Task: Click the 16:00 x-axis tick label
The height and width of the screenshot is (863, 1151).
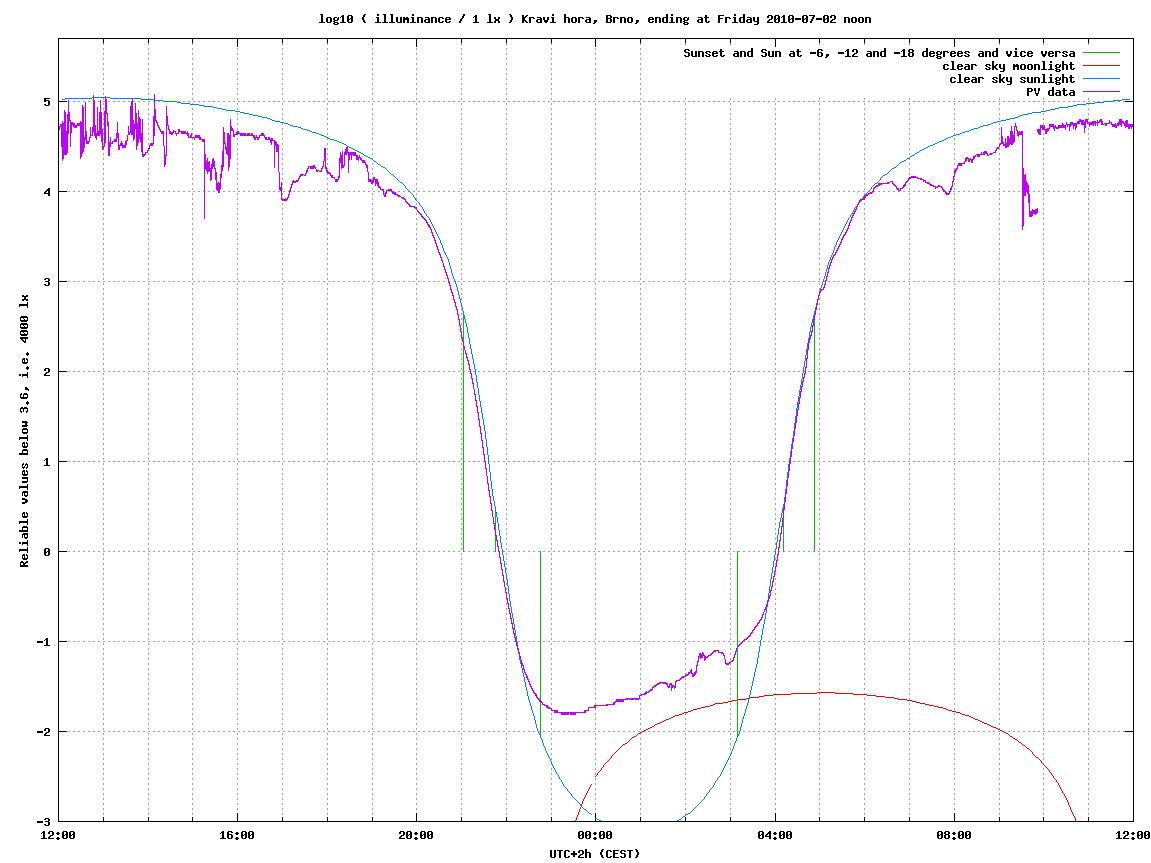Action: click(x=237, y=835)
